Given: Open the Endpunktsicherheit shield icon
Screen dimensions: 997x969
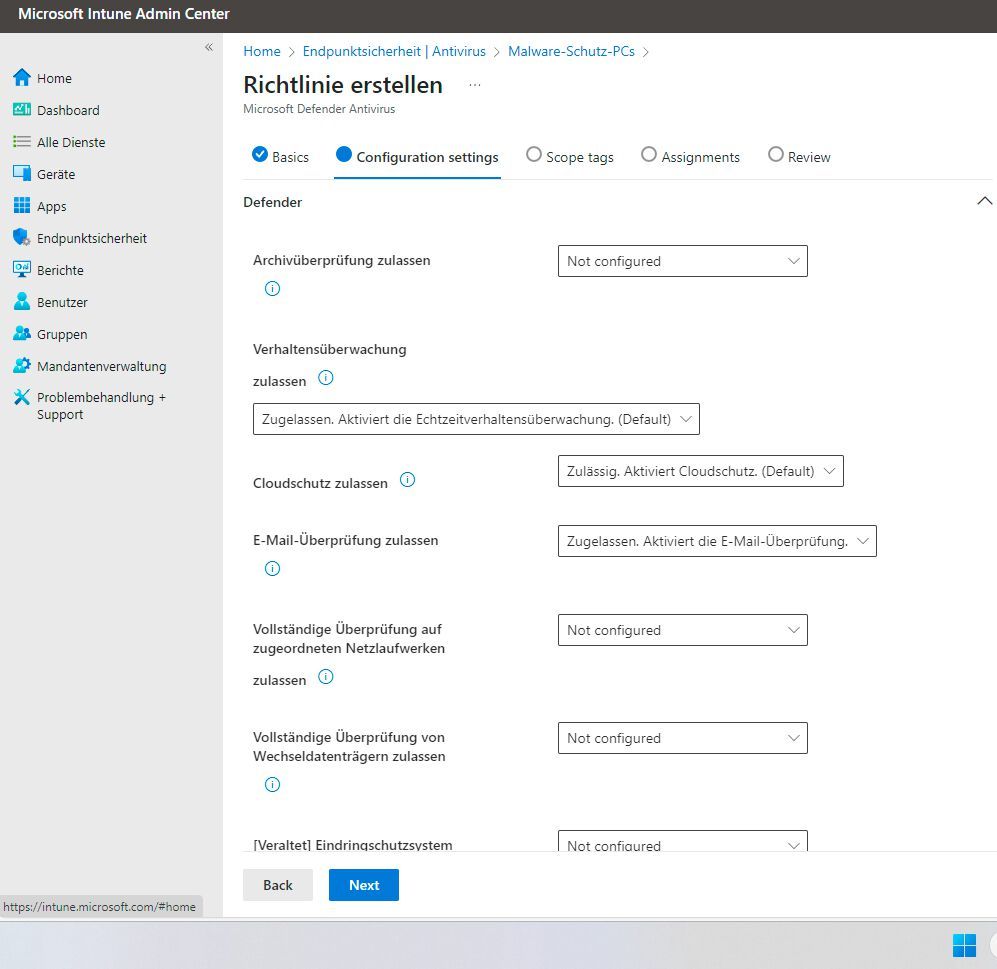Looking at the screenshot, I should tap(22, 238).
